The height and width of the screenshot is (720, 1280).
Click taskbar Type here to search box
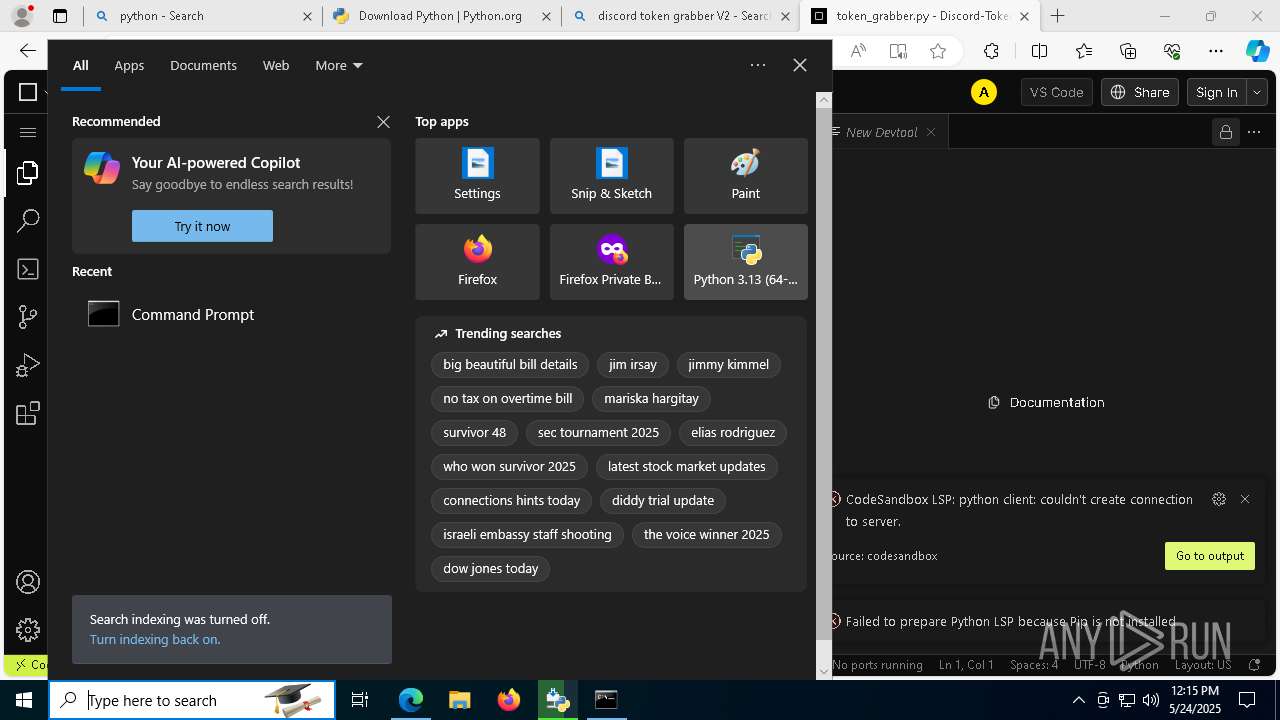tap(192, 700)
